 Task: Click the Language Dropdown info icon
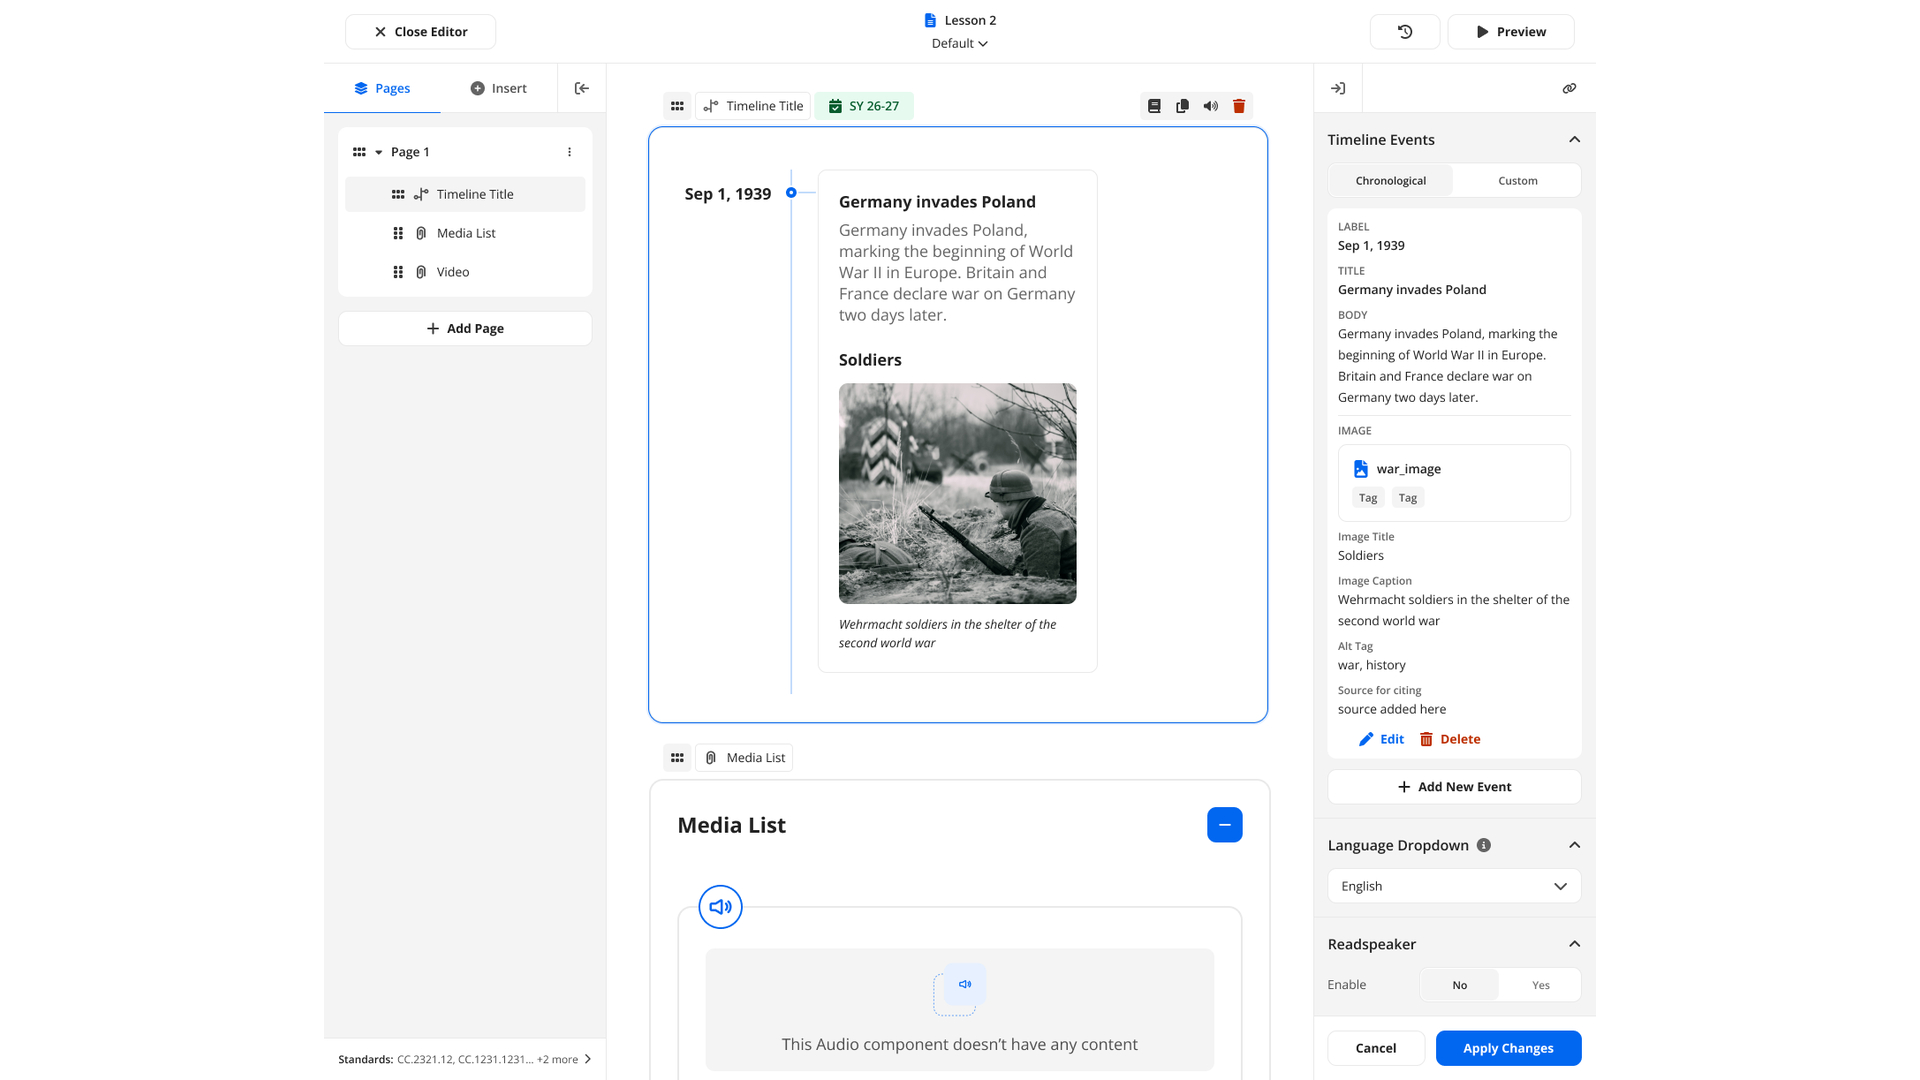click(1484, 845)
